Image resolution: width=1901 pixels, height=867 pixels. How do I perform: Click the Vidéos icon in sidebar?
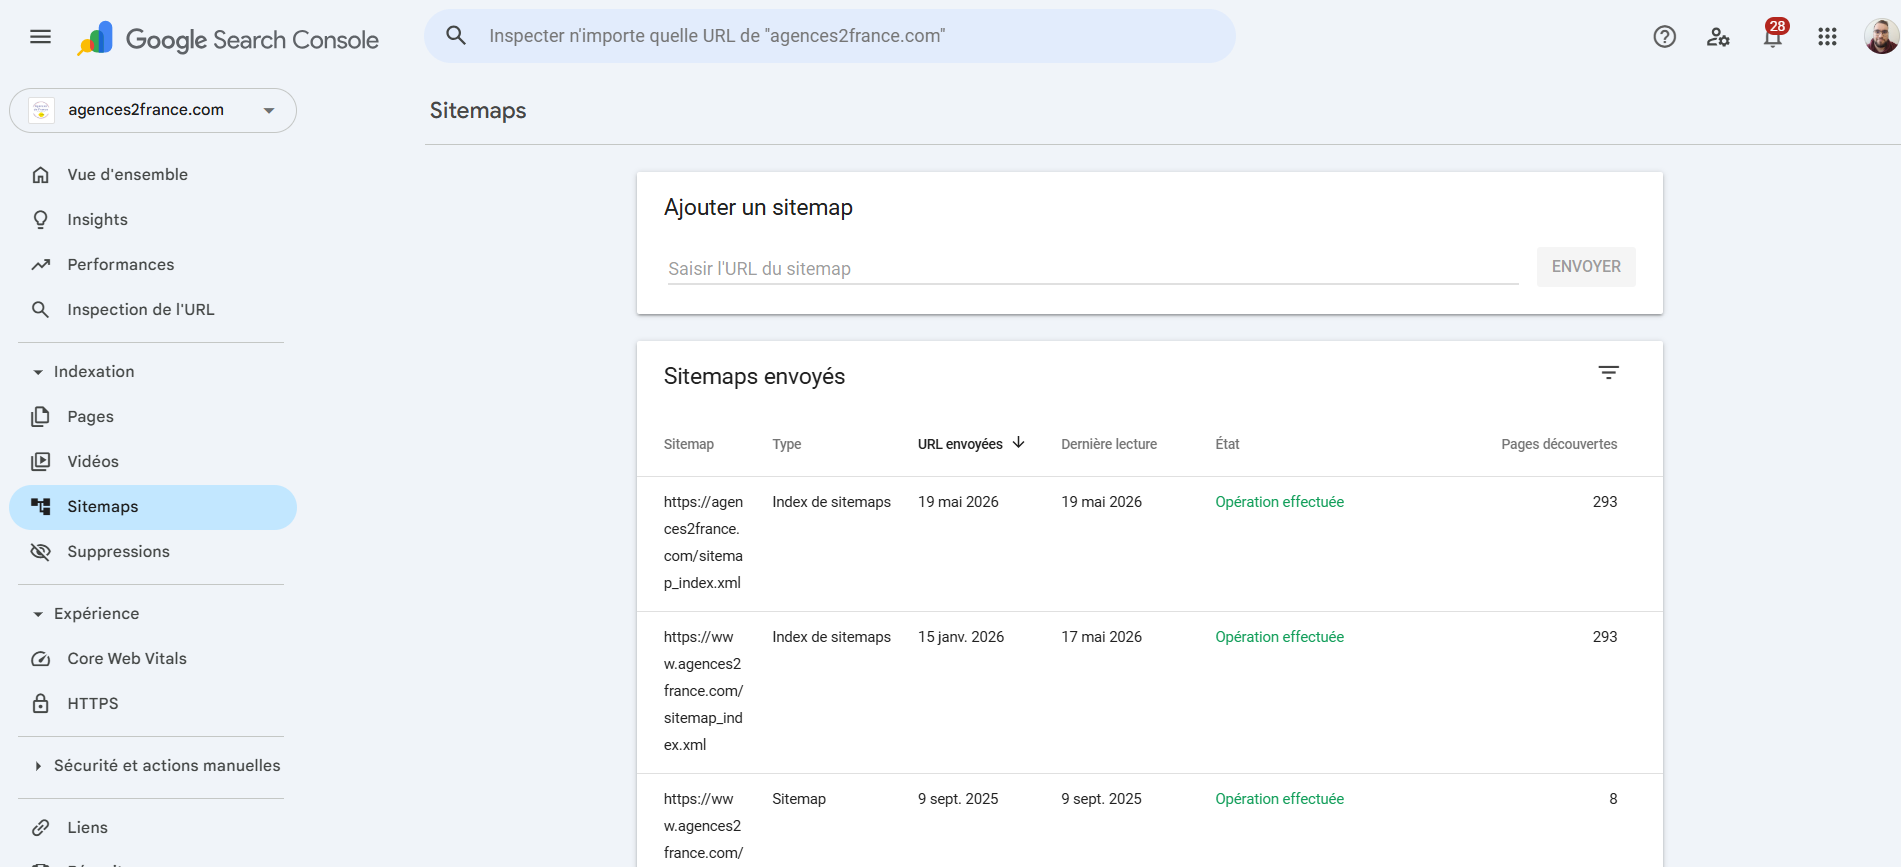(41, 462)
